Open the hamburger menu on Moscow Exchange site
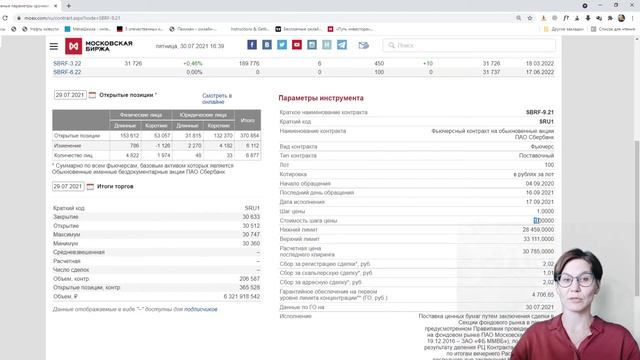The width and height of the screenshot is (640, 360). (x=54, y=46)
